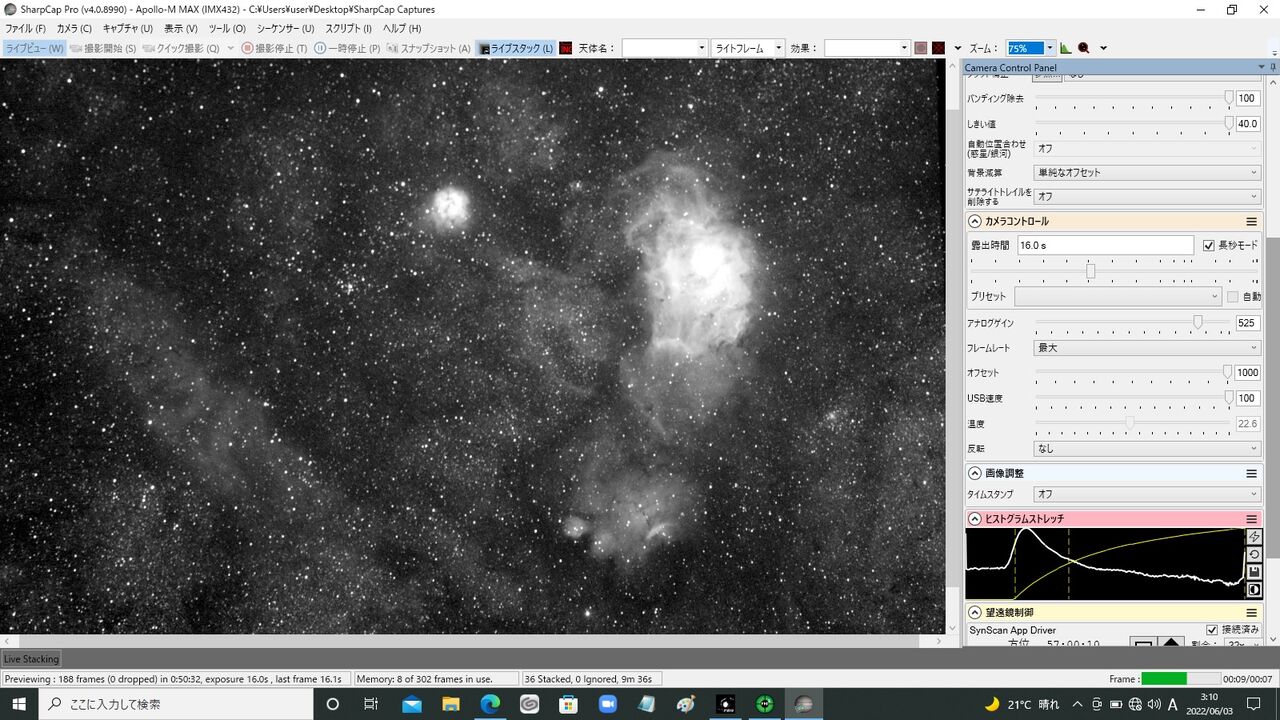Click the grey color square icon in the toolbar

coord(921,48)
